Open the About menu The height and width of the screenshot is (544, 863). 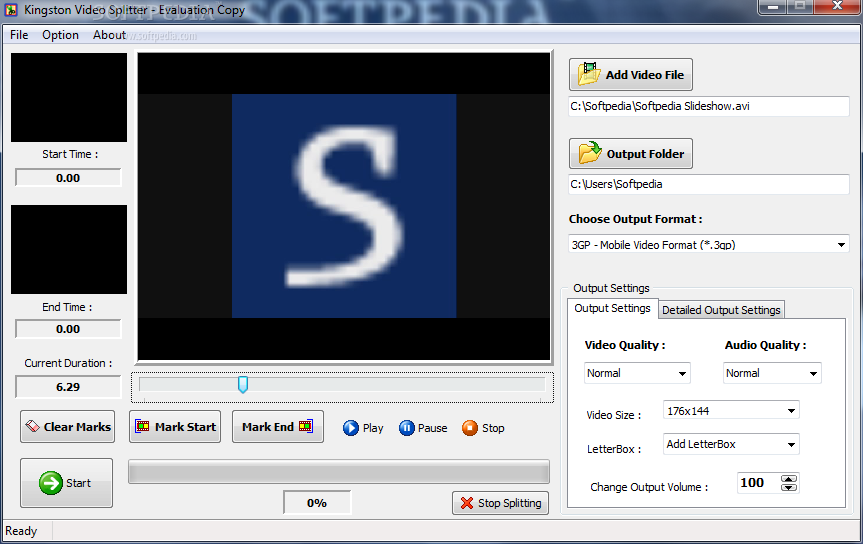tap(109, 35)
